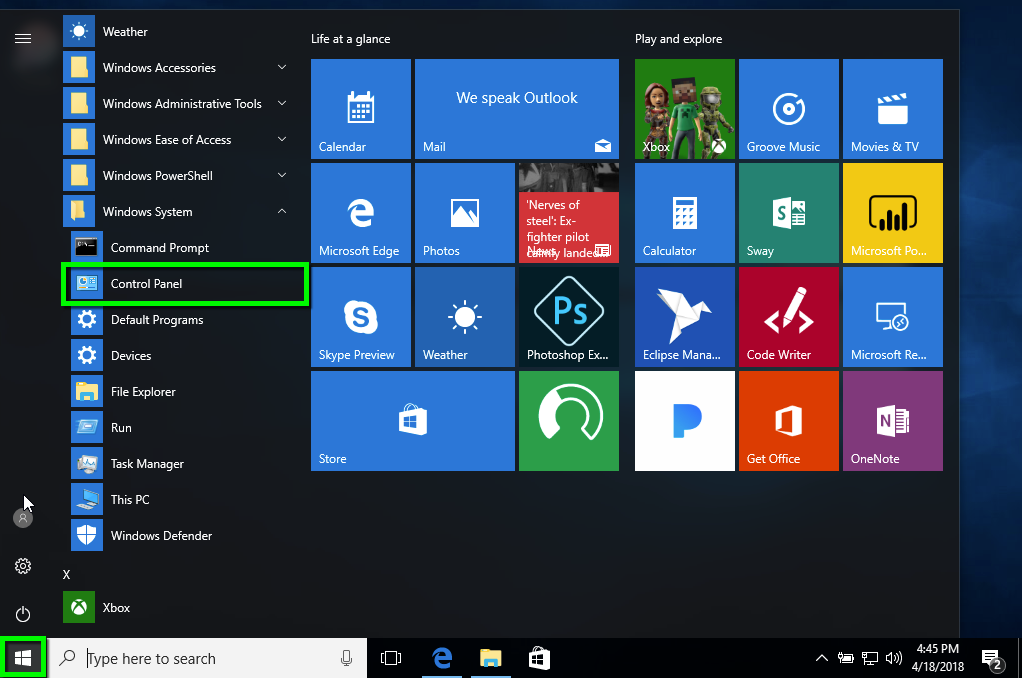This screenshot has width=1022, height=678.
Task: Launch the Photoshop Express tile
Action: click(569, 317)
